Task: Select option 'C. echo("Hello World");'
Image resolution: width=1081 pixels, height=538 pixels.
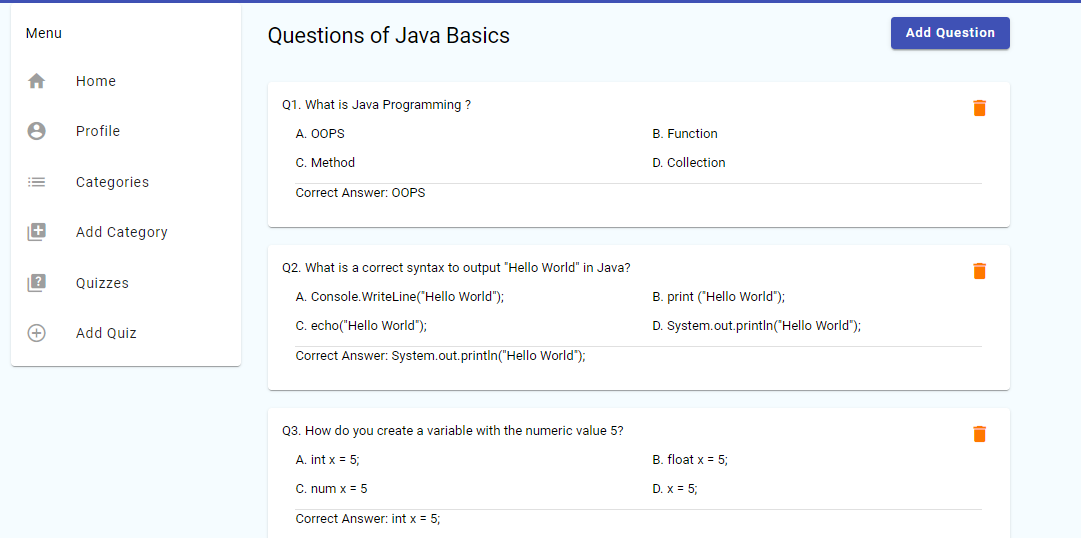Action: [x=361, y=326]
